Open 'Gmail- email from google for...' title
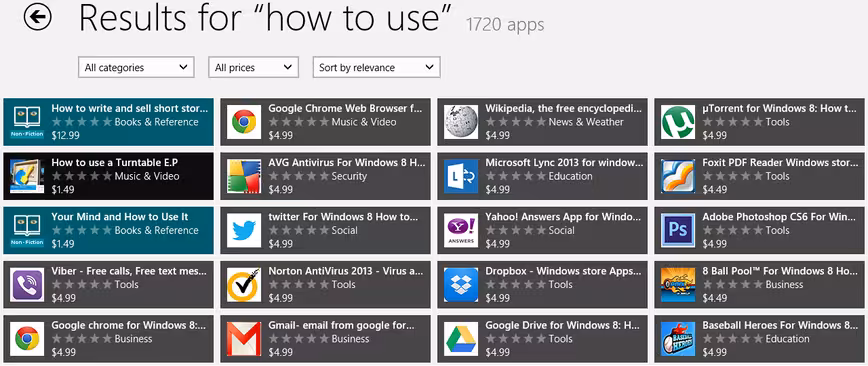This screenshot has width=868, height=366. pyautogui.click(x=341, y=326)
